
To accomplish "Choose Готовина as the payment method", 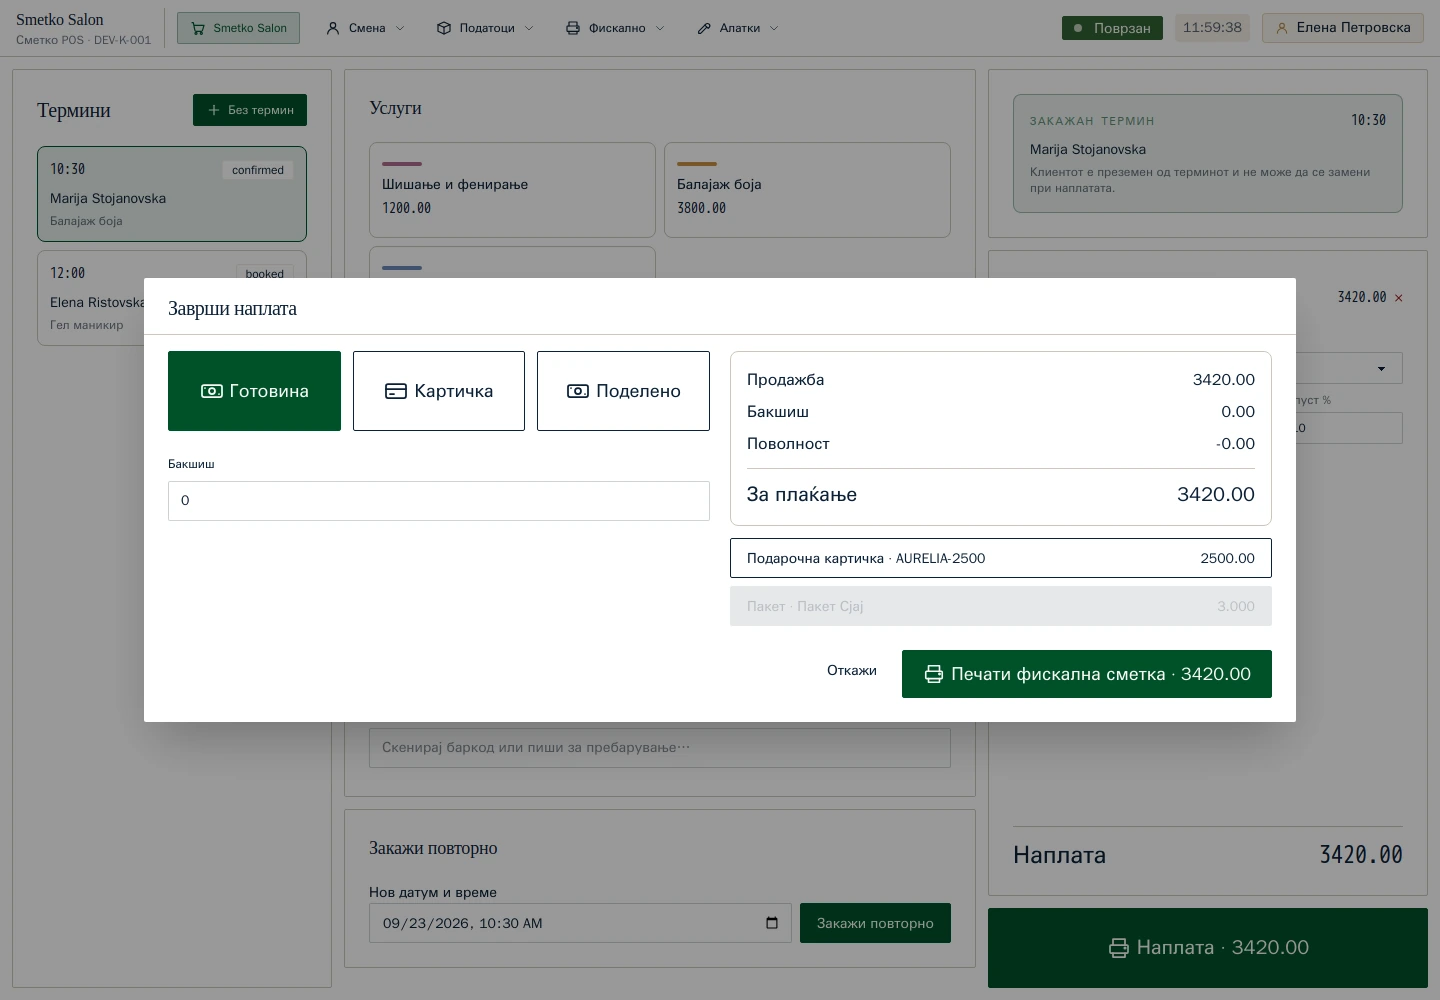I will [254, 391].
